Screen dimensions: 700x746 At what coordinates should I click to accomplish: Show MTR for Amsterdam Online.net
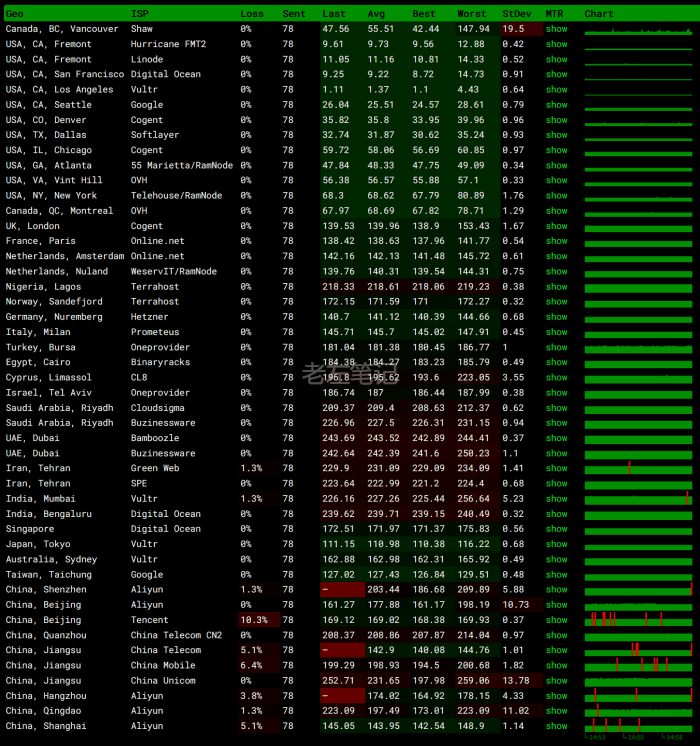556,256
